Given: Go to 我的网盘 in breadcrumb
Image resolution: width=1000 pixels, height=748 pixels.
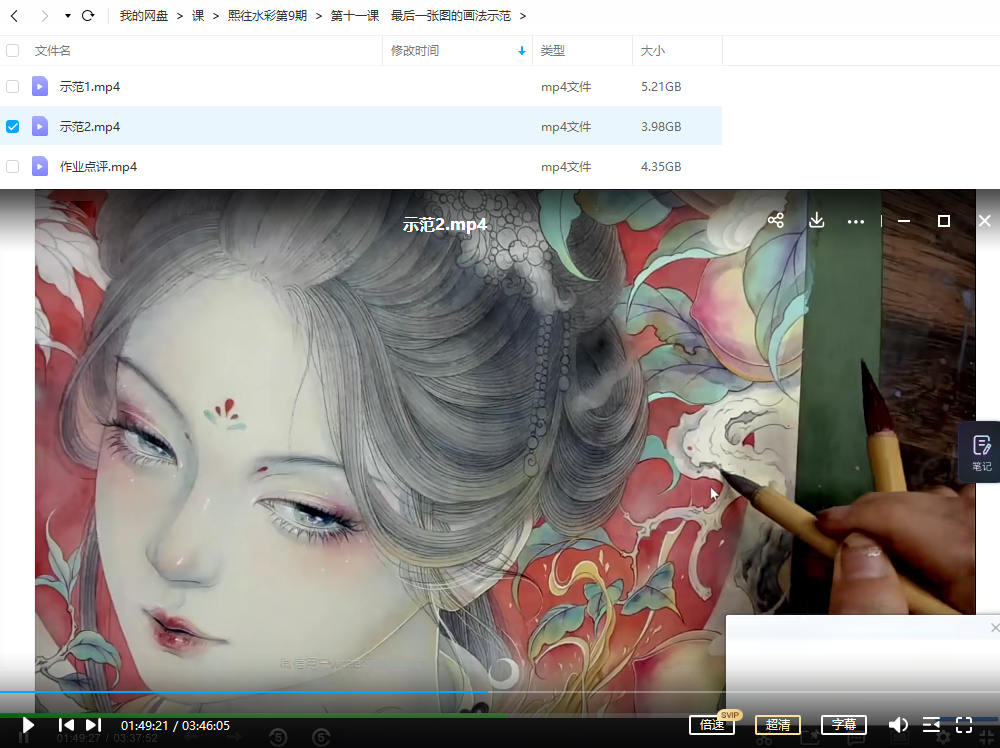Looking at the screenshot, I should 143,16.
